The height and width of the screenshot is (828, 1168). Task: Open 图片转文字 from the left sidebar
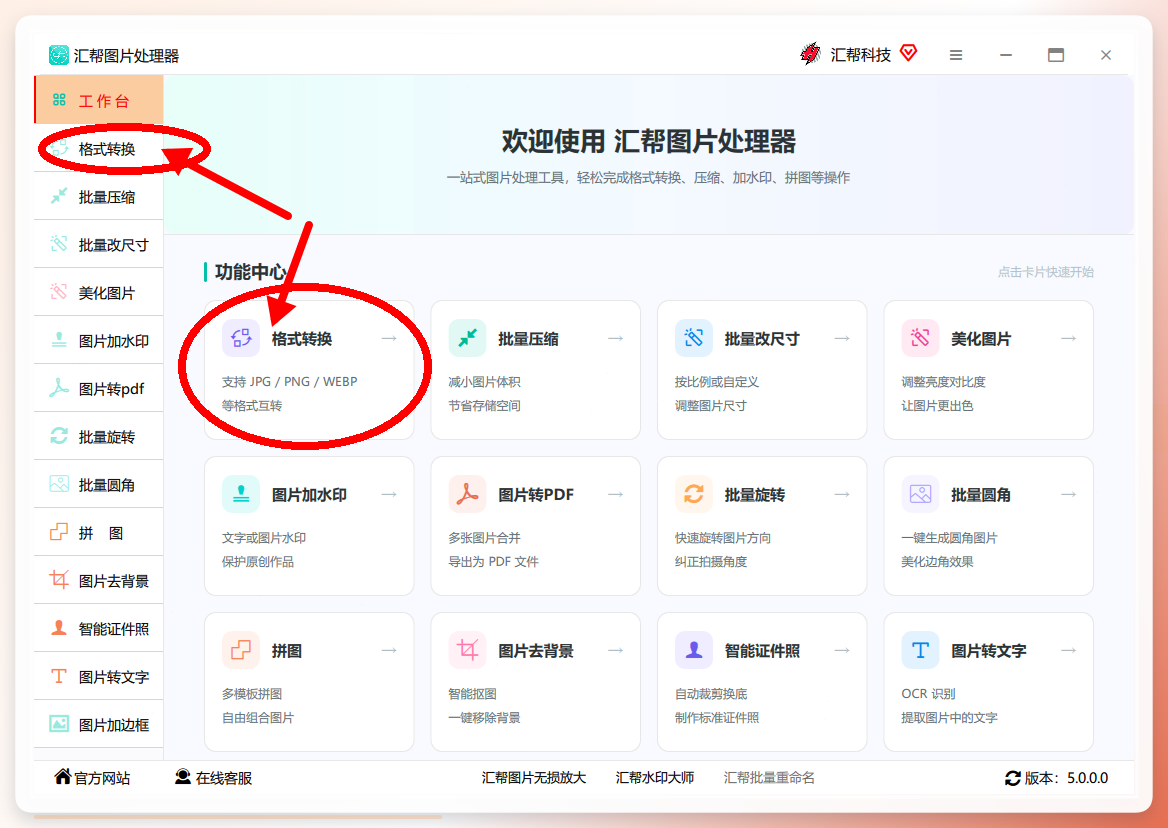98,677
